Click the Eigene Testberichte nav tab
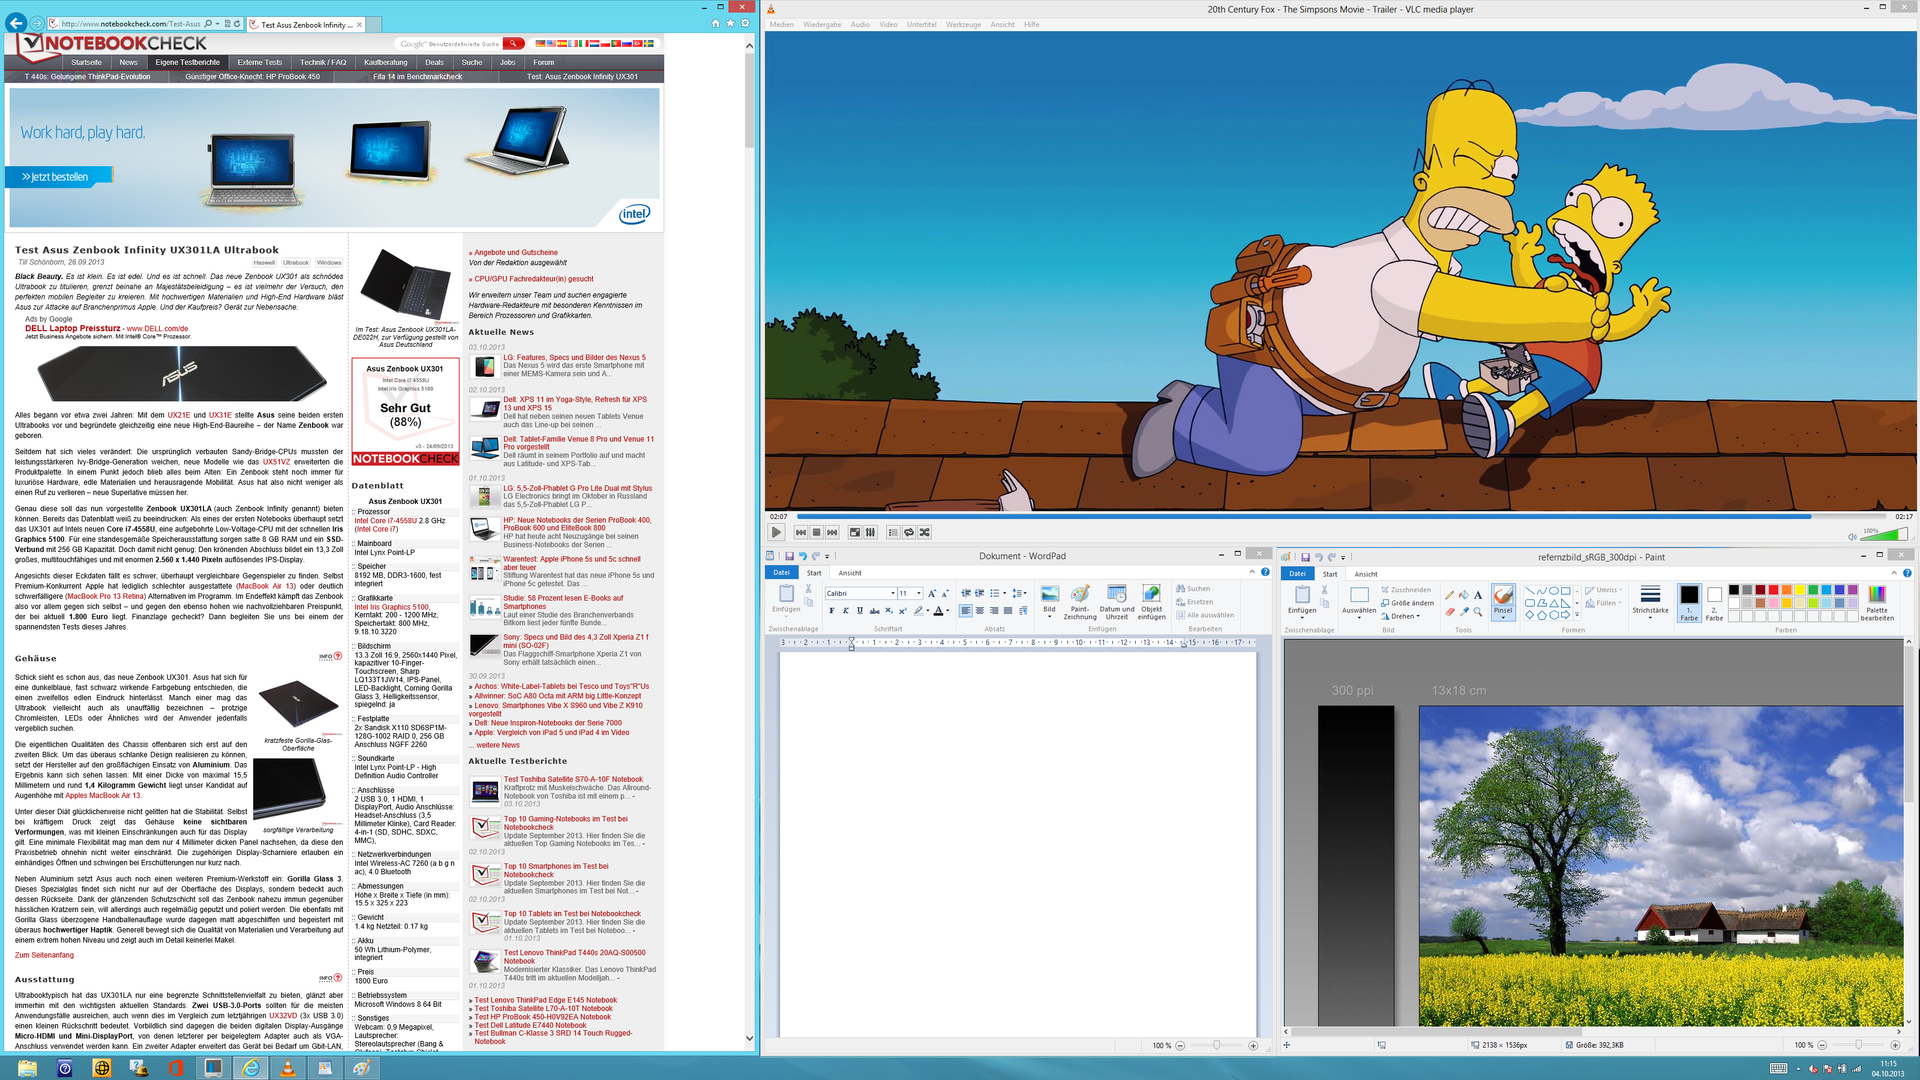The height and width of the screenshot is (1080, 1920). (188, 62)
